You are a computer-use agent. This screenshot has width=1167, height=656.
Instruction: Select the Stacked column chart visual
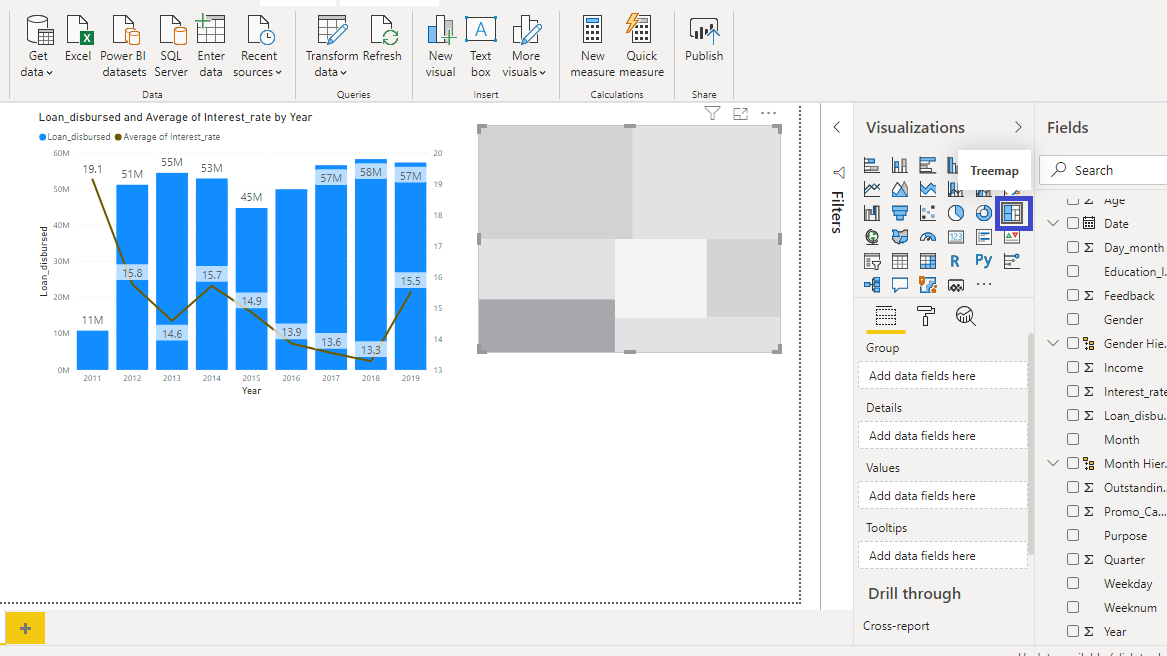900,165
